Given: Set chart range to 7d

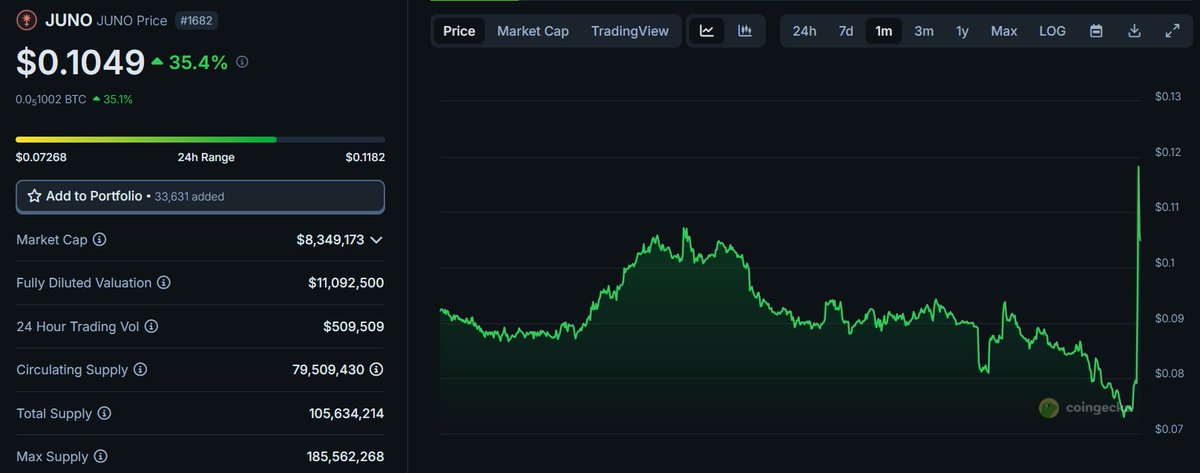Looking at the screenshot, I should tap(846, 31).
